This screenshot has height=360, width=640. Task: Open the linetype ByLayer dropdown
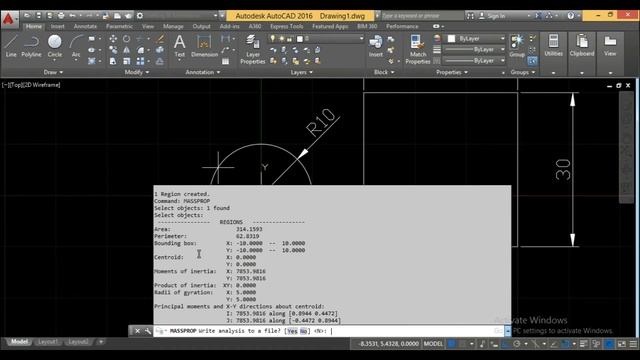pyautogui.click(x=475, y=60)
